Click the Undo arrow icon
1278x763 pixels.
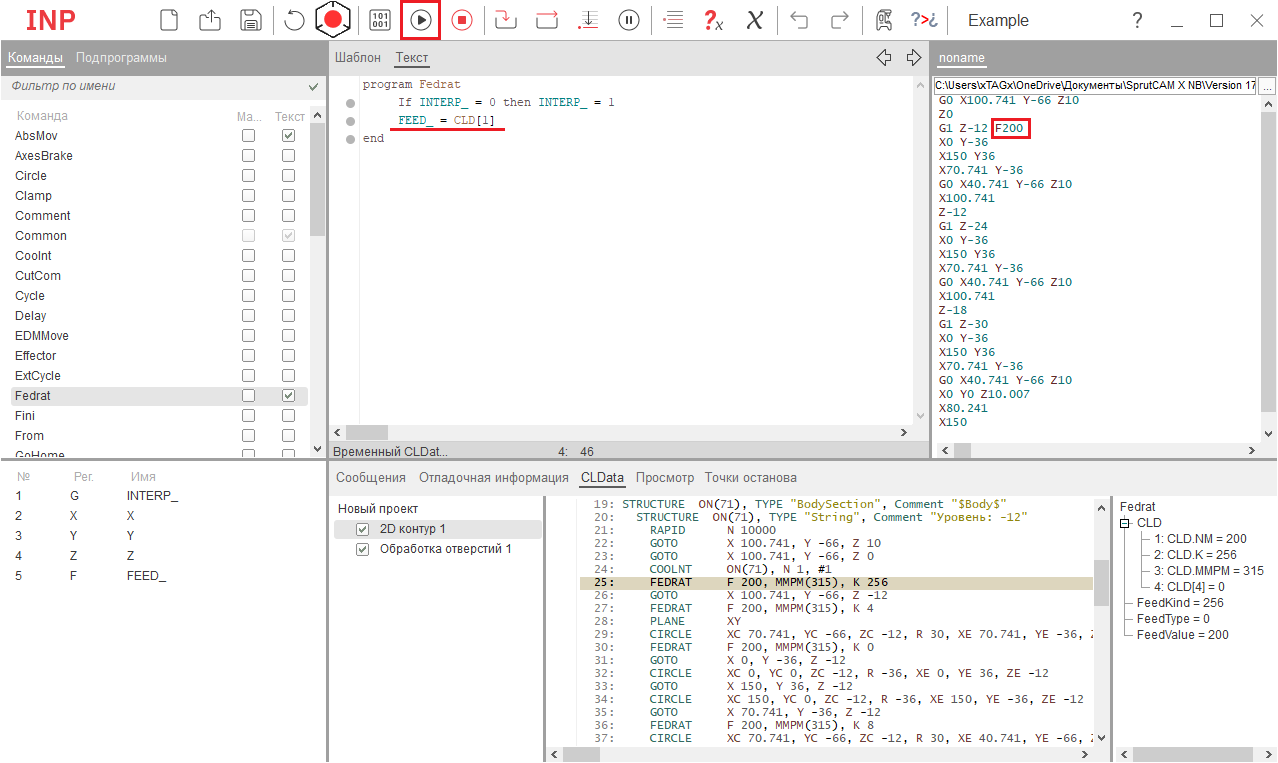[798, 20]
